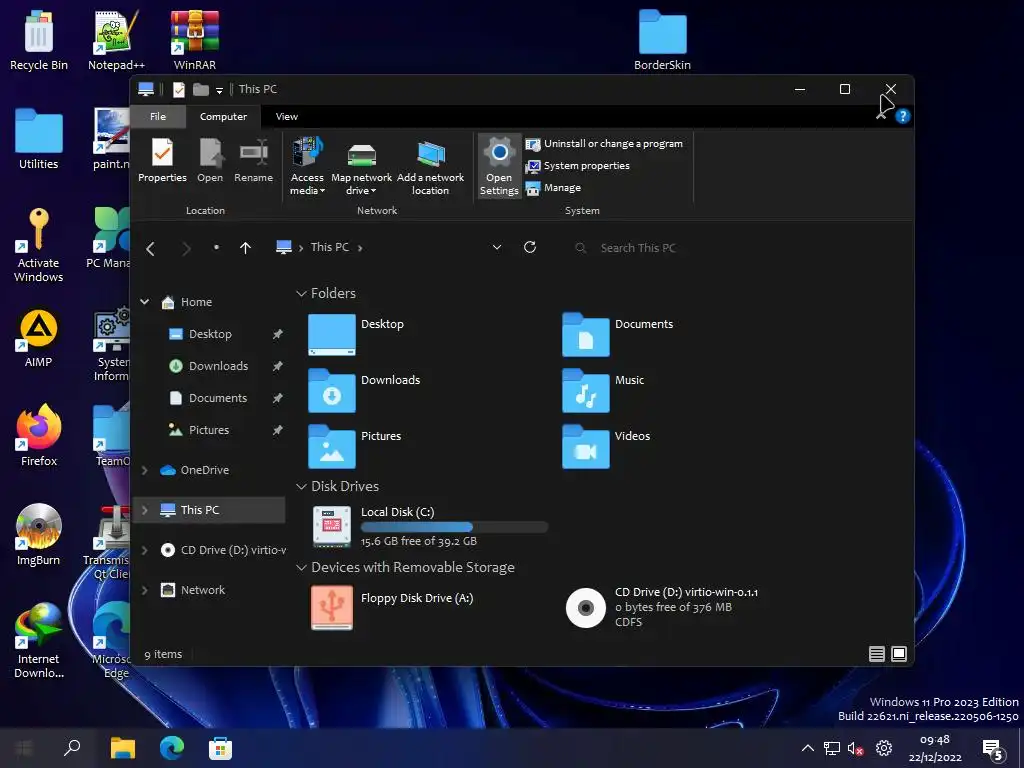Click This PC in the address breadcrumb

click(x=330, y=247)
